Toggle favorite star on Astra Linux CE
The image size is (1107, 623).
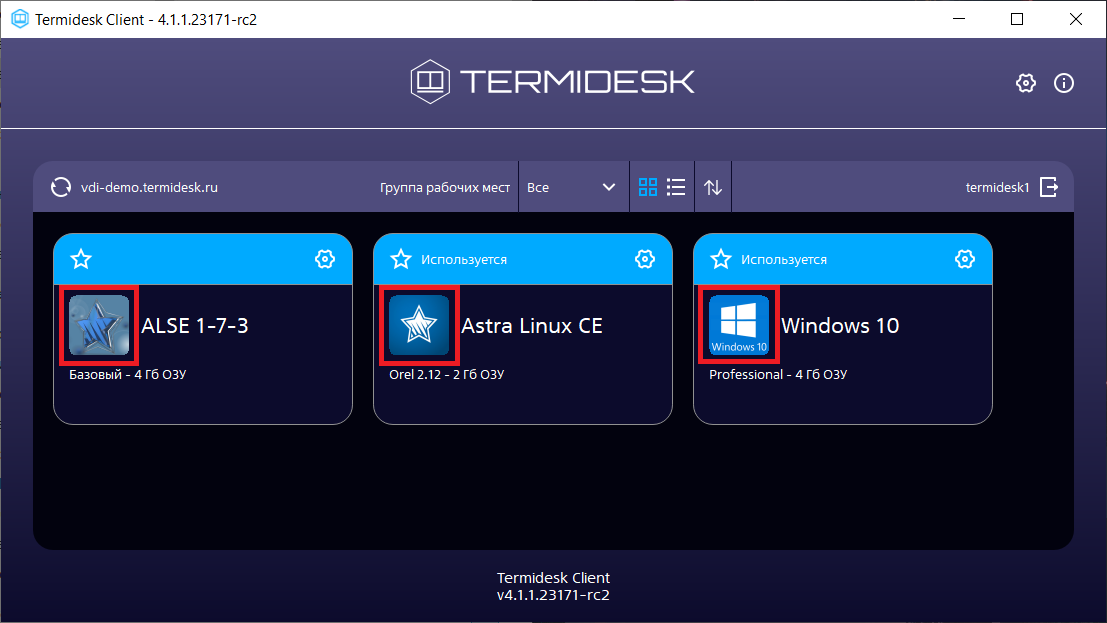point(401,259)
